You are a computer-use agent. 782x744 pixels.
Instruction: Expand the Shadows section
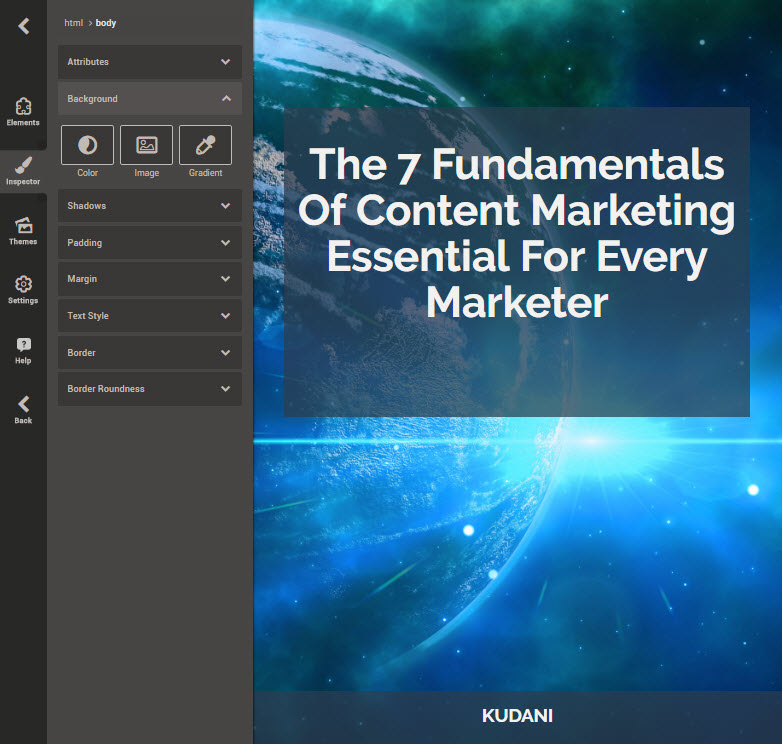point(150,205)
